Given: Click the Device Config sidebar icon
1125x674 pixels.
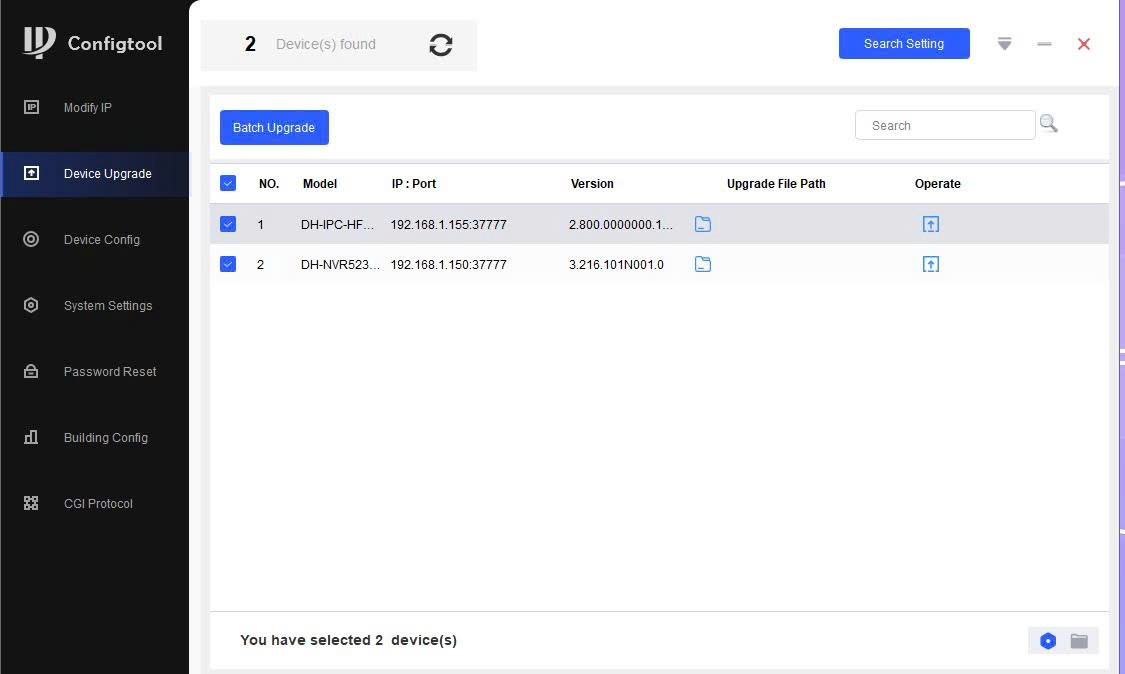Looking at the screenshot, I should tap(31, 239).
